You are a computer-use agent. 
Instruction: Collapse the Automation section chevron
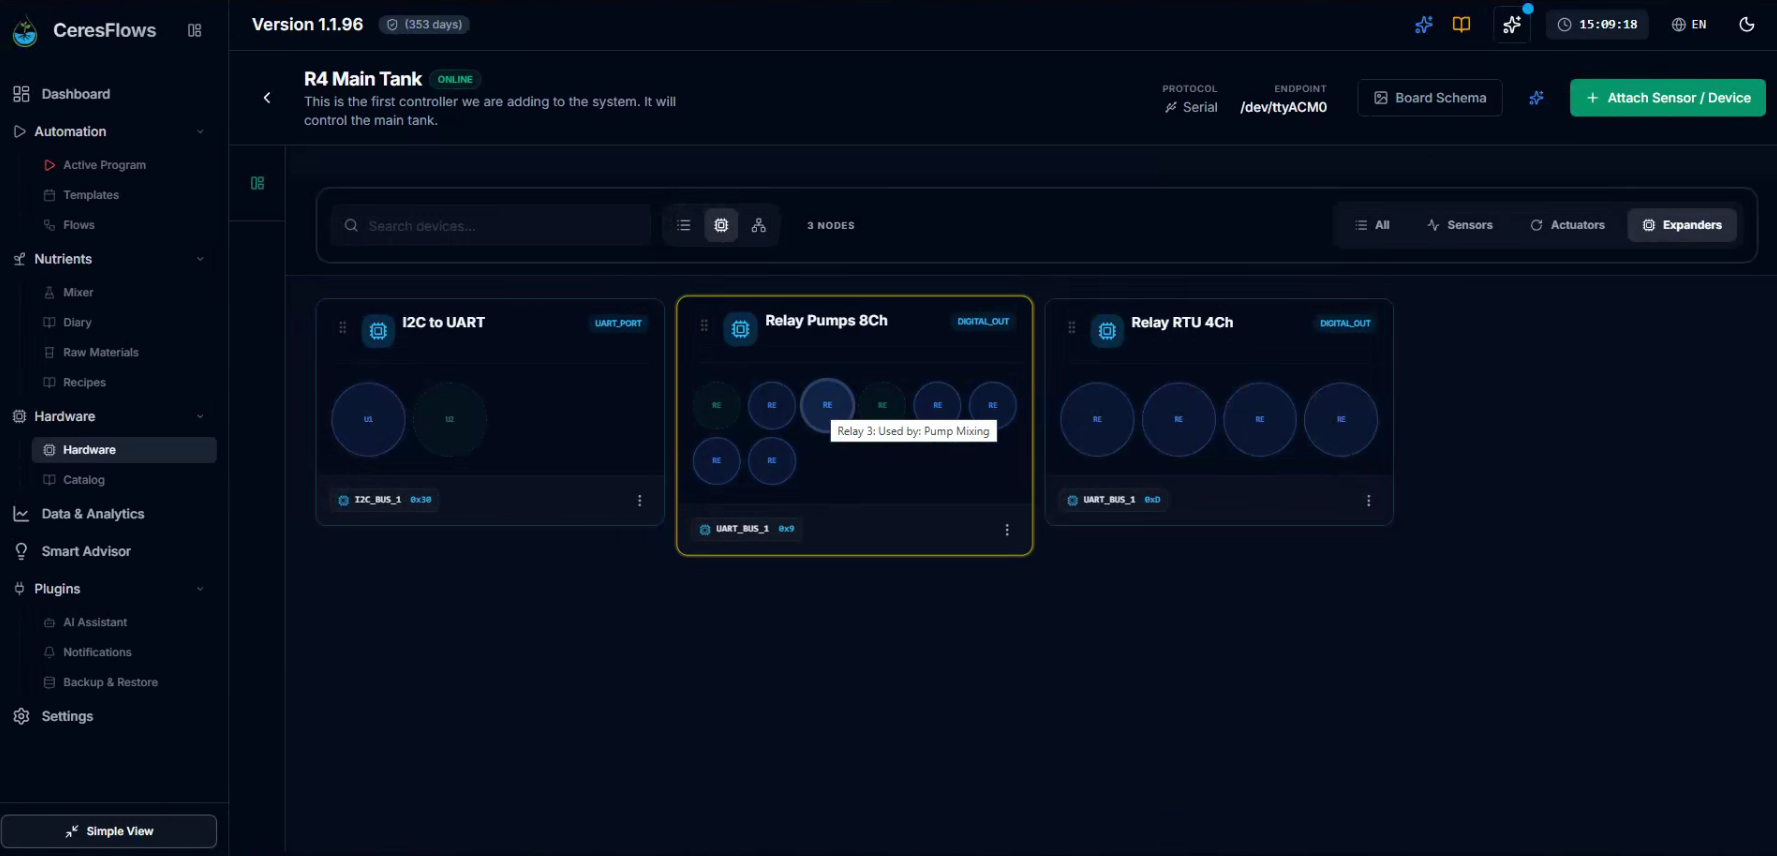[x=200, y=132]
